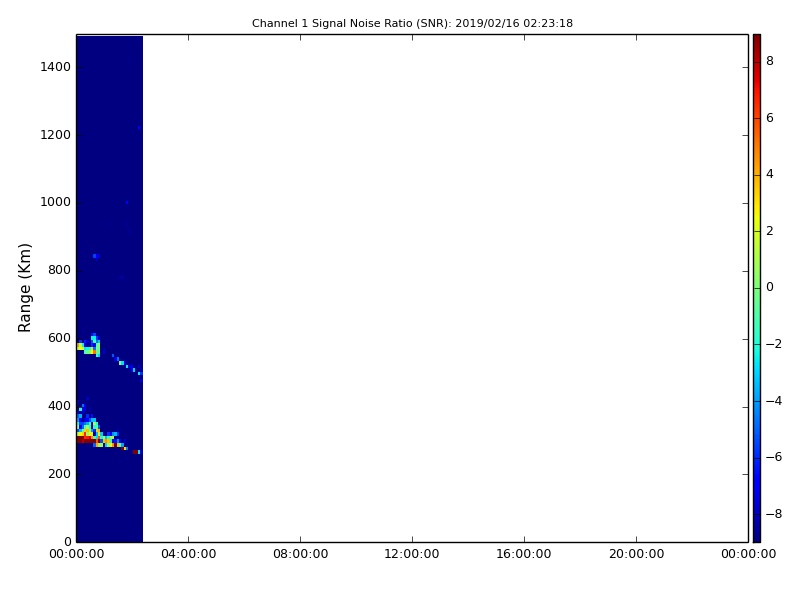The image size is (800, 600).
Task: Click the colorbar label 4
Action: pyautogui.click(x=770, y=174)
